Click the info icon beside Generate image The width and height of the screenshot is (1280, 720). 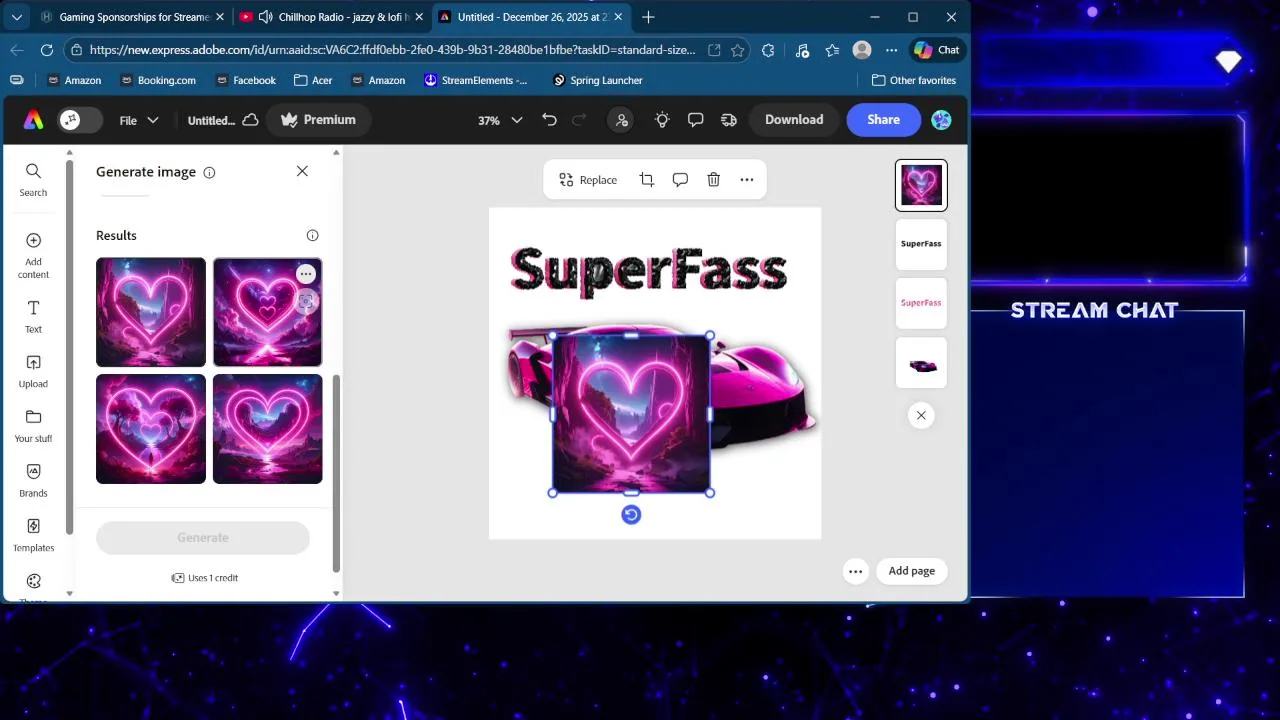click(x=209, y=172)
